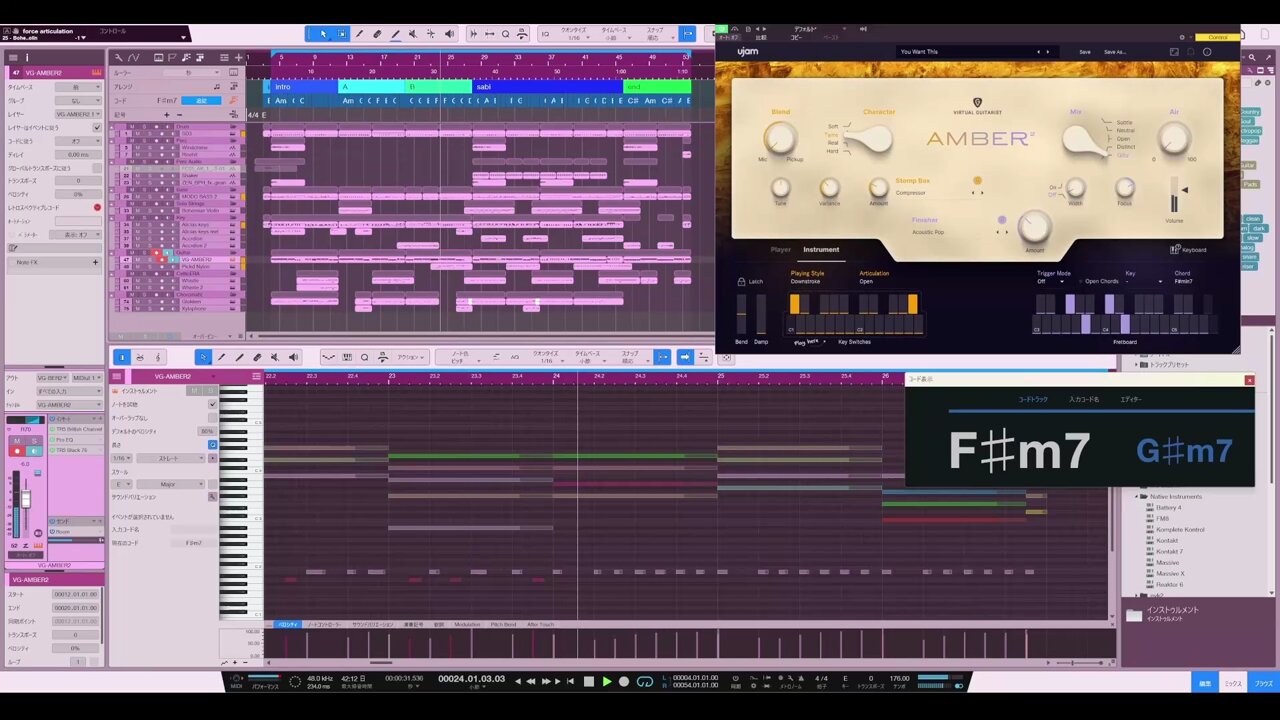Click the VG-AMBER2 channel fader
The image size is (1280, 720).
point(26,499)
